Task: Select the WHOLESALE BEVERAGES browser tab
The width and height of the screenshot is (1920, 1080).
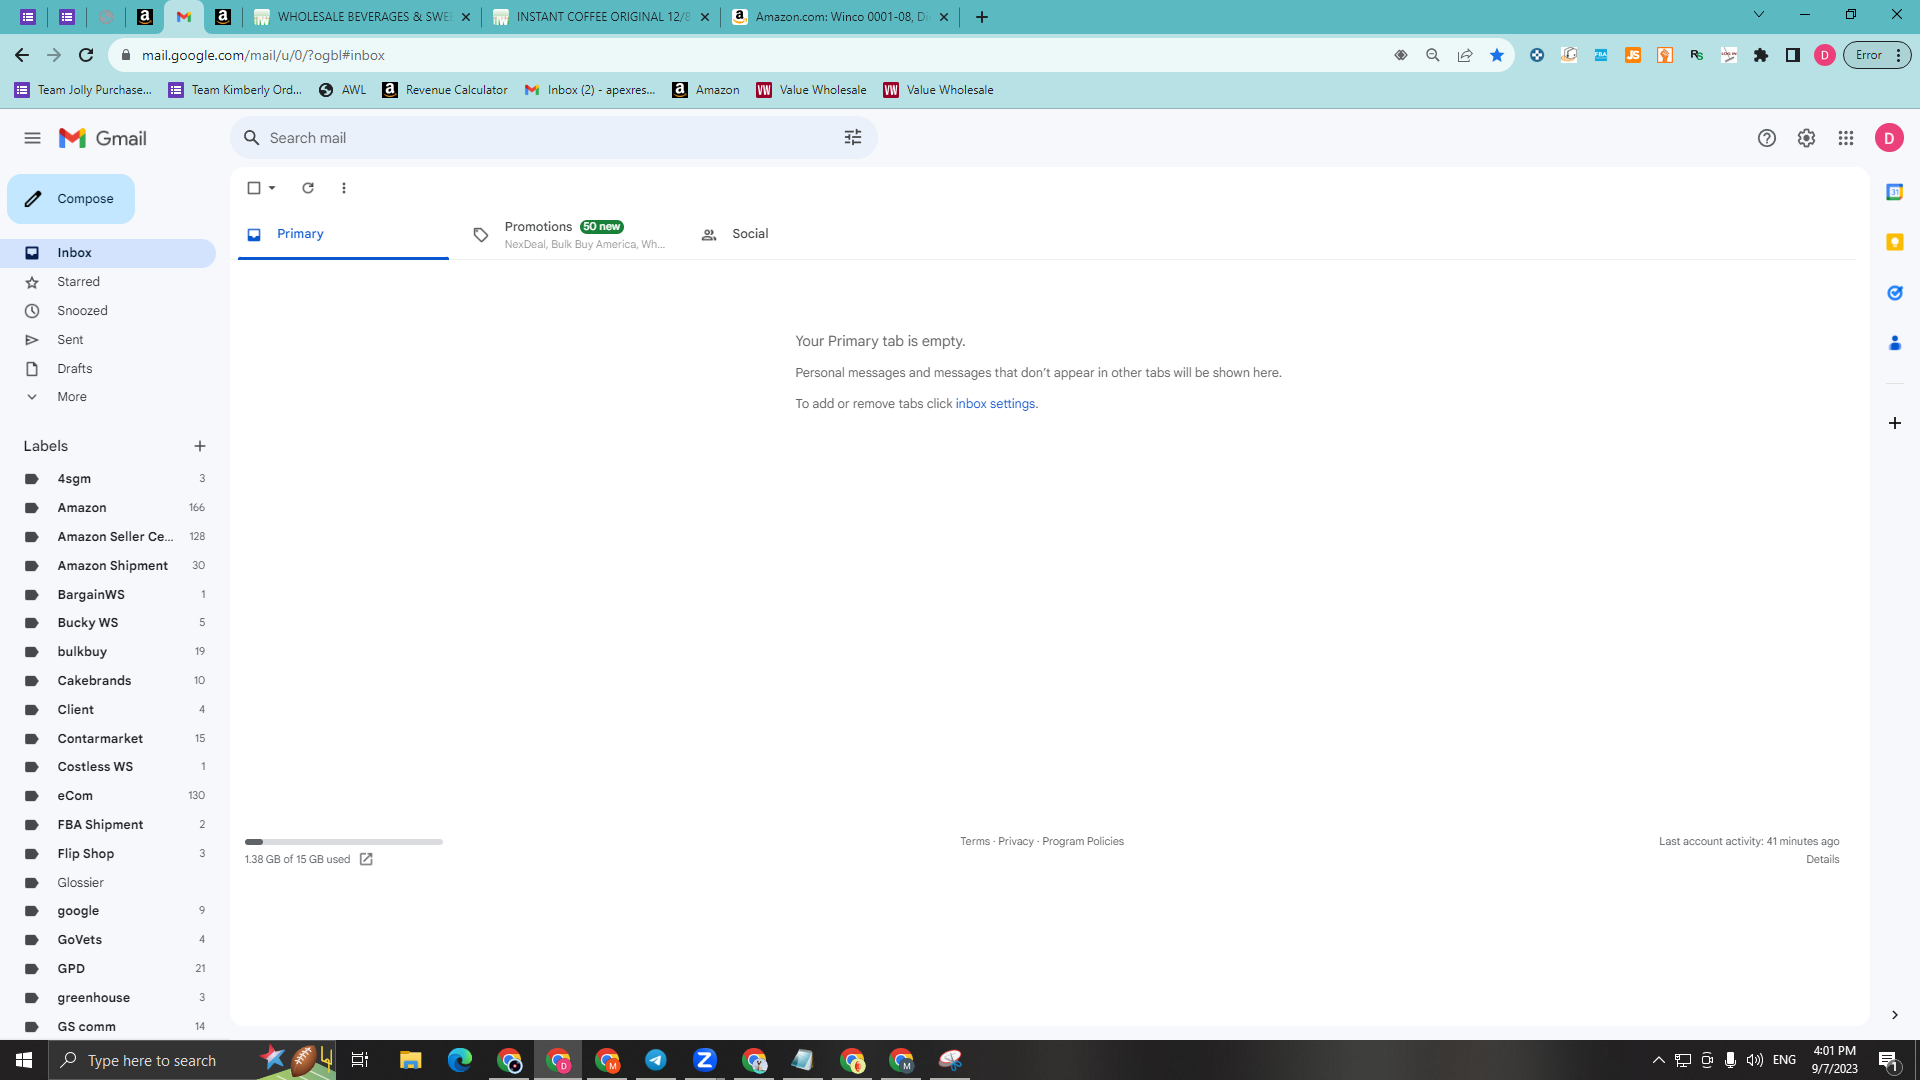Action: point(363,17)
